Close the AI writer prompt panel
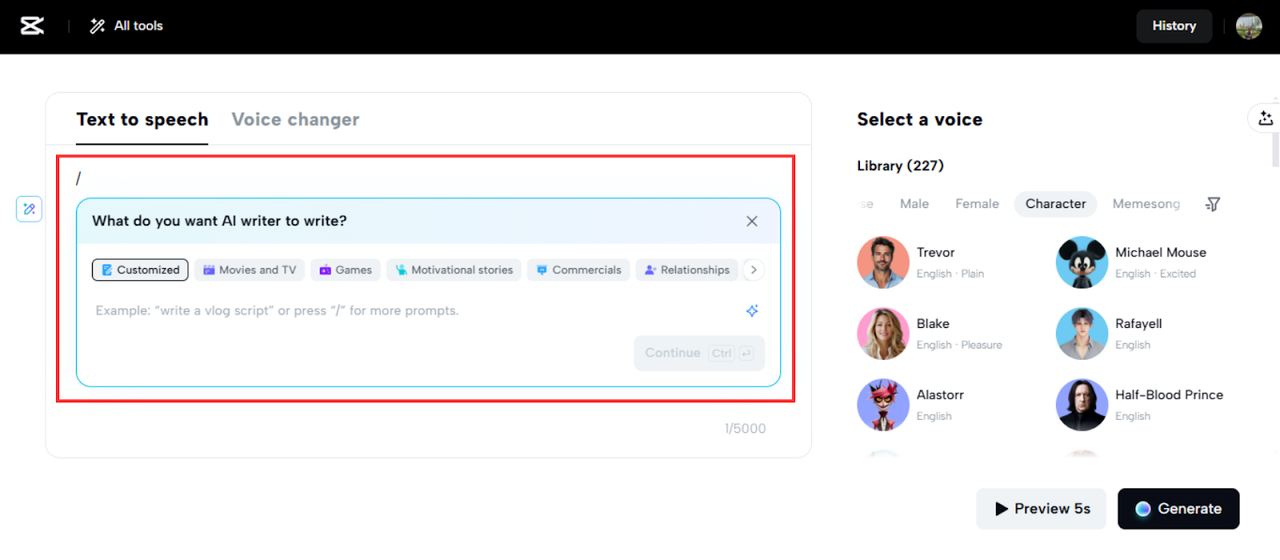 coord(752,221)
